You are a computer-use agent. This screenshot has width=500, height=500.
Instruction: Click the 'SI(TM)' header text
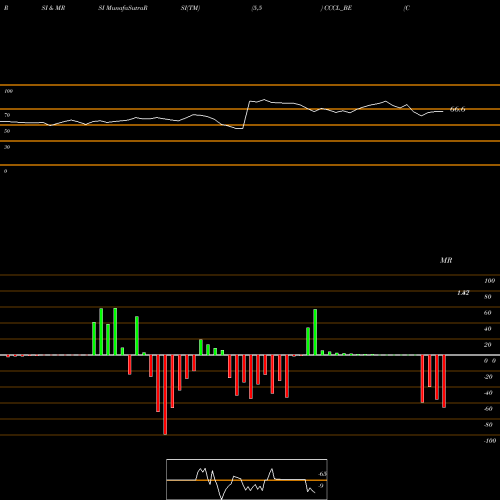pos(190,8)
